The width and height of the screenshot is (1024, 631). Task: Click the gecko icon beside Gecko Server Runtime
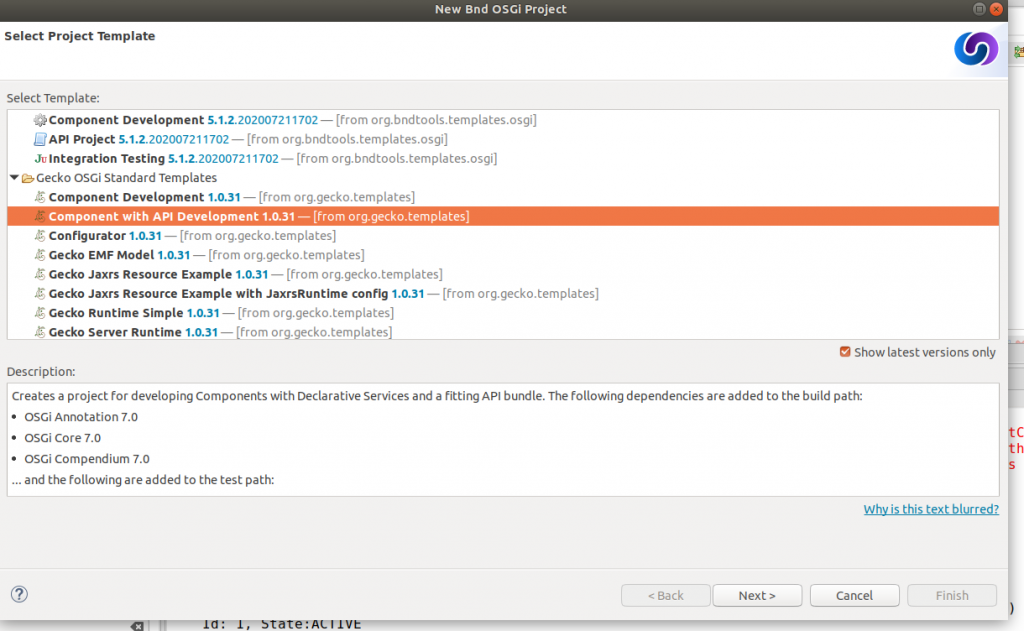point(40,332)
